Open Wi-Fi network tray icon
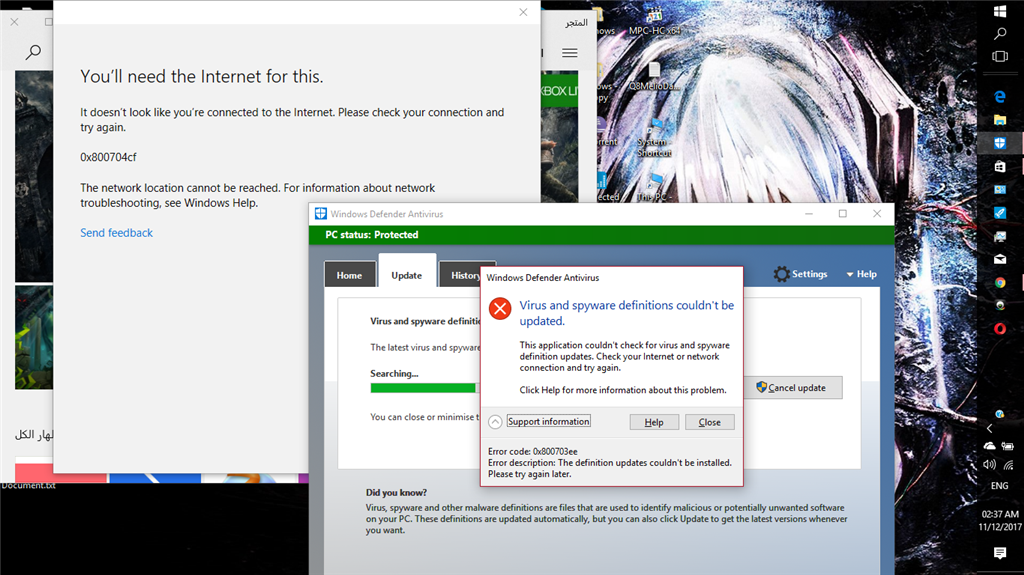1024x575 pixels. click(x=1008, y=465)
